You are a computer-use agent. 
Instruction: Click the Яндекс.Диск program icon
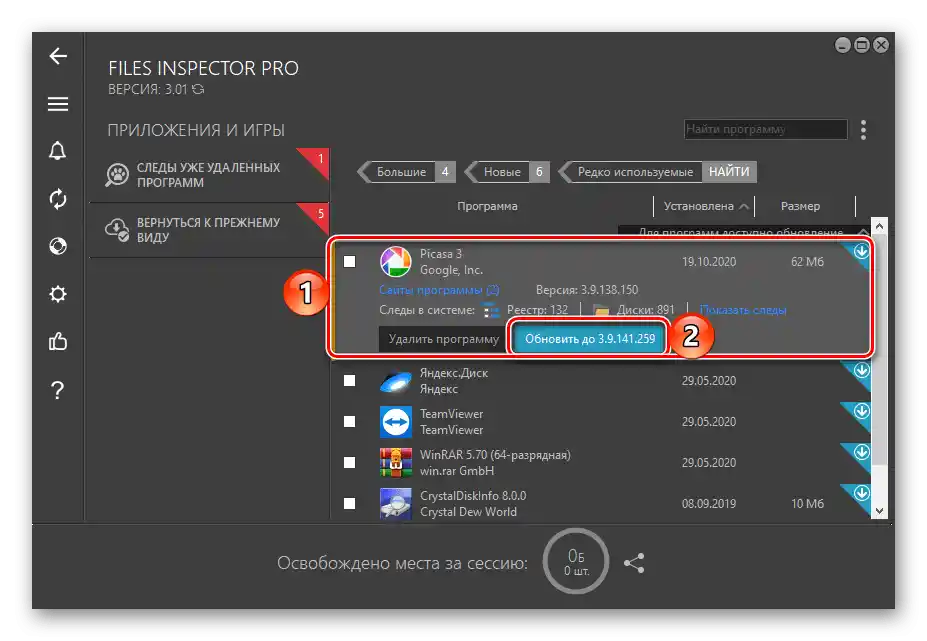[396, 381]
